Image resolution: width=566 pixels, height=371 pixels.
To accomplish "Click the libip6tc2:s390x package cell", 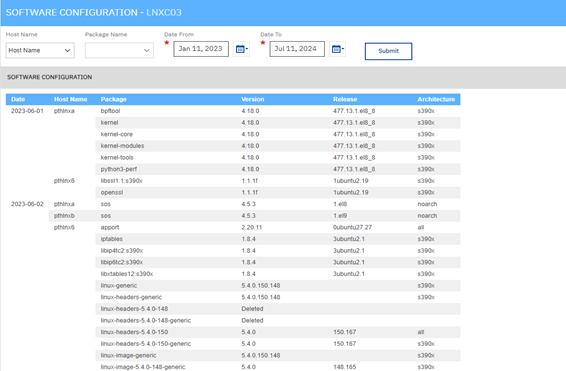I will click(122, 262).
